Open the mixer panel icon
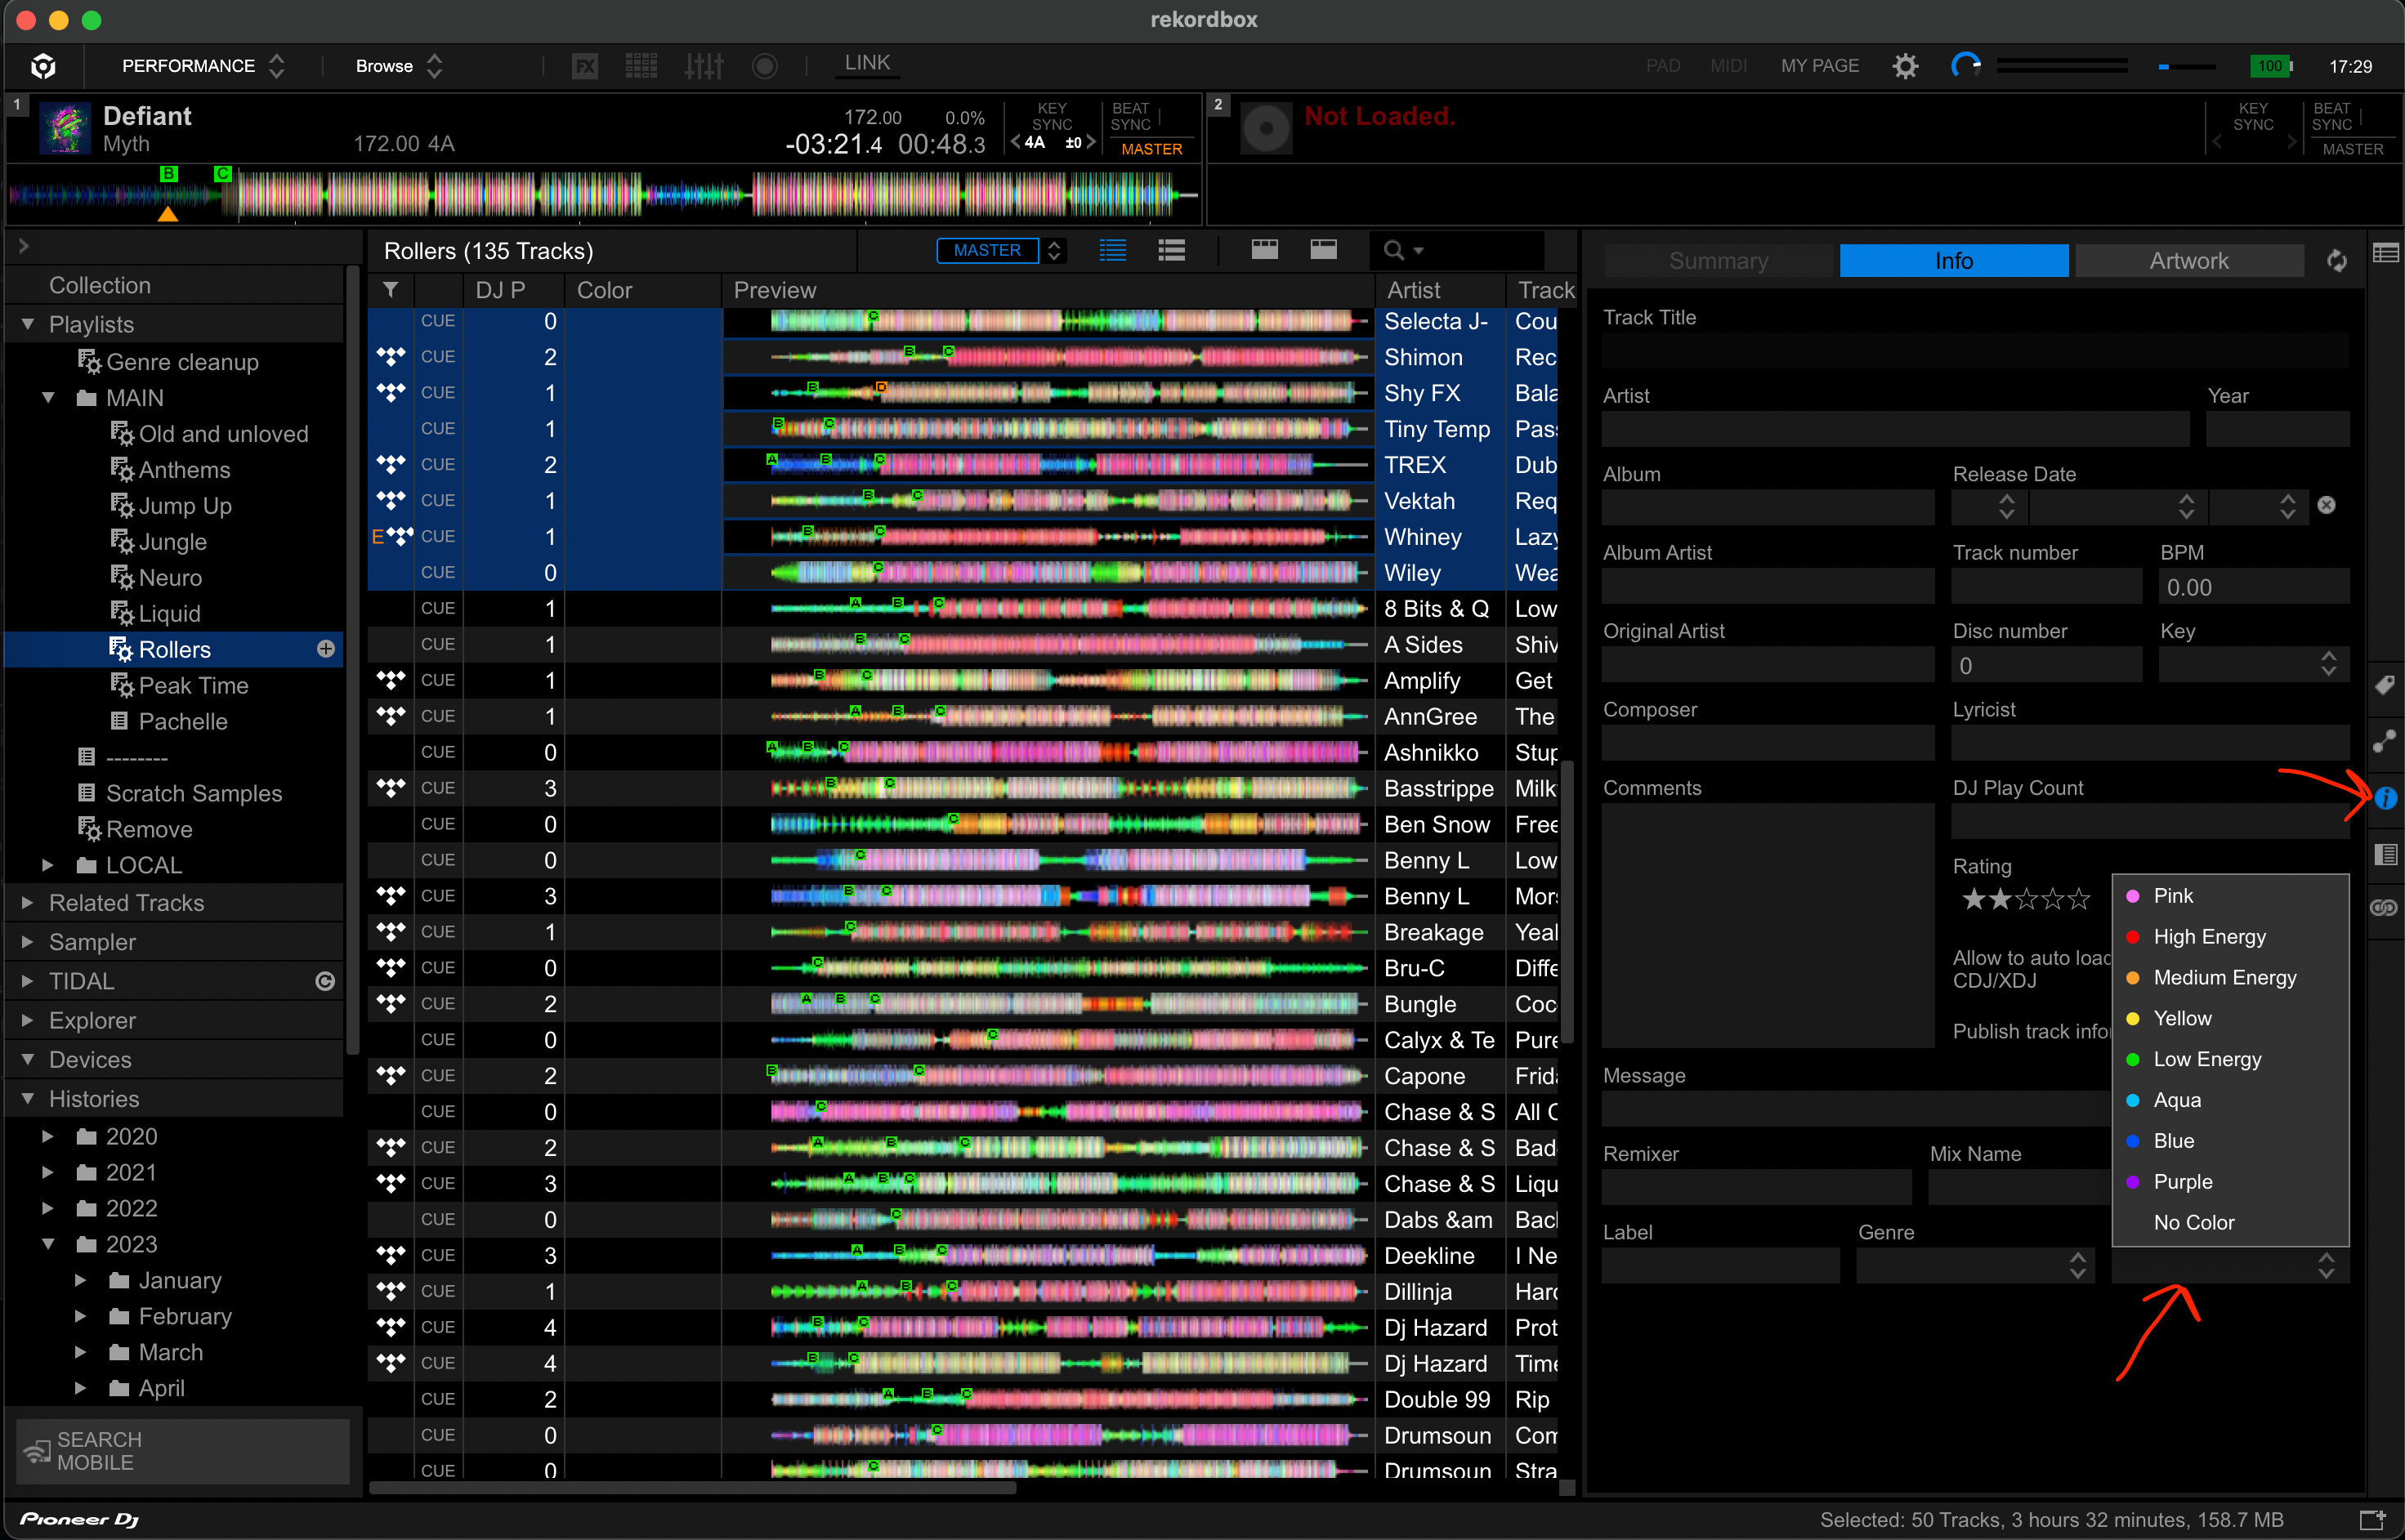This screenshot has width=2405, height=1540. pyautogui.click(x=704, y=66)
